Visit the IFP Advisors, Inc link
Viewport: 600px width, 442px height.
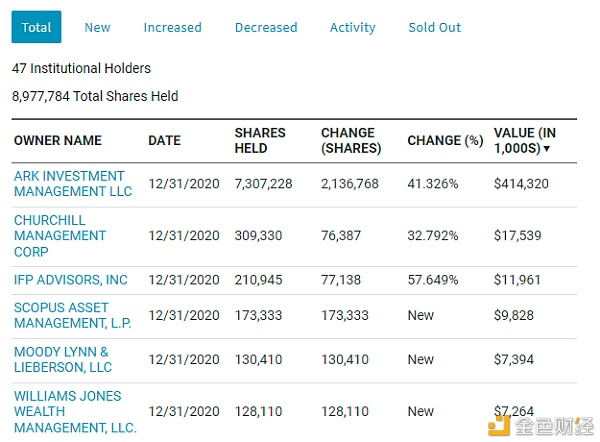71,280
